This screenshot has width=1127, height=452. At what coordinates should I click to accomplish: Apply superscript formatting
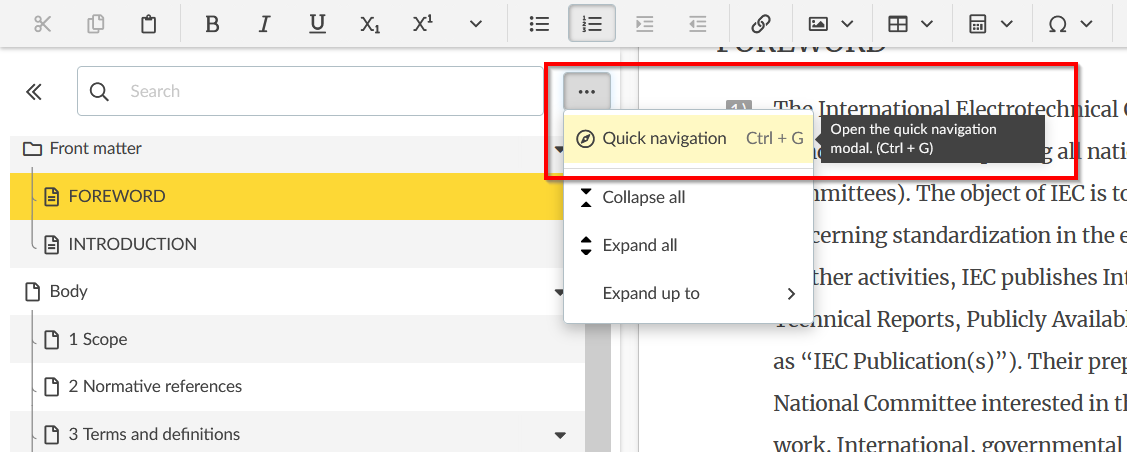tap(422, 24)
